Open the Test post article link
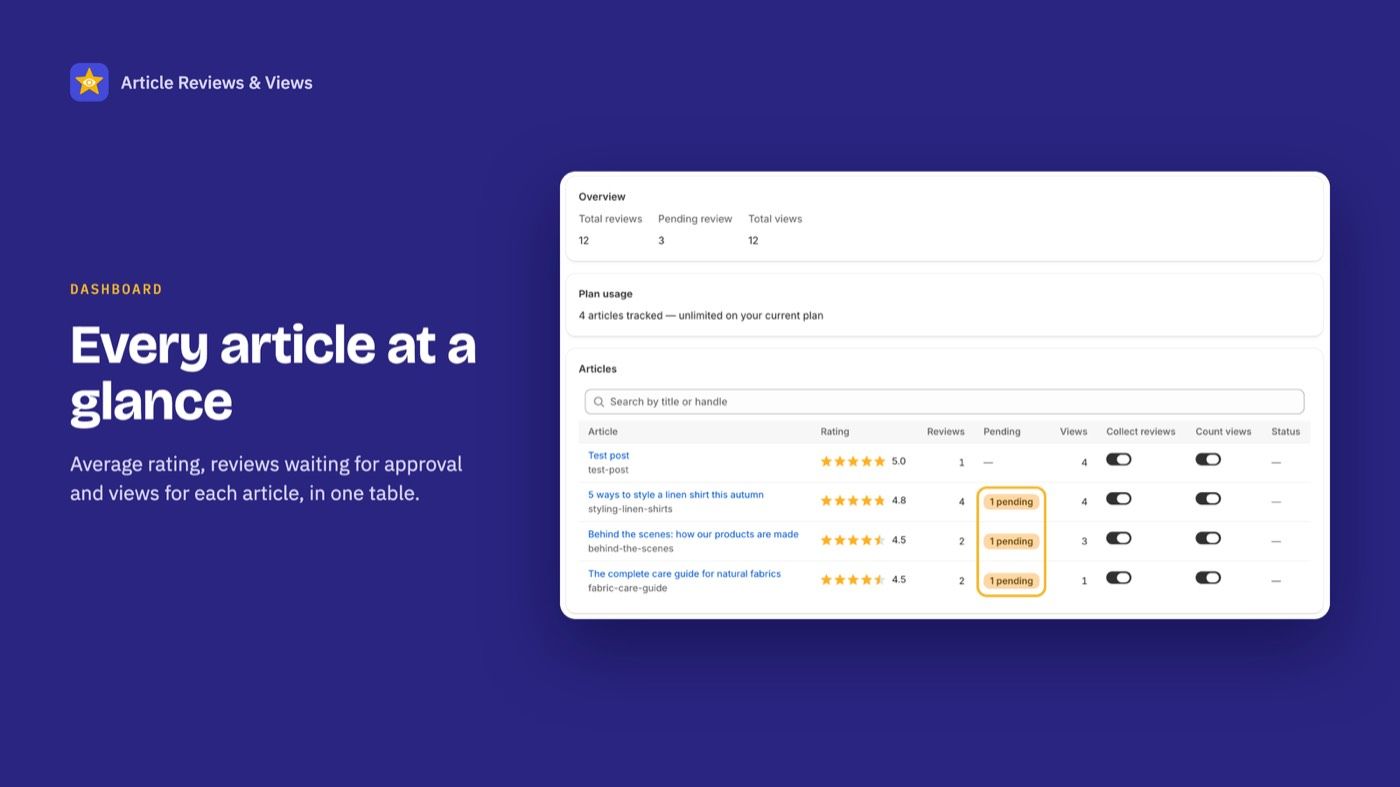 608,456
